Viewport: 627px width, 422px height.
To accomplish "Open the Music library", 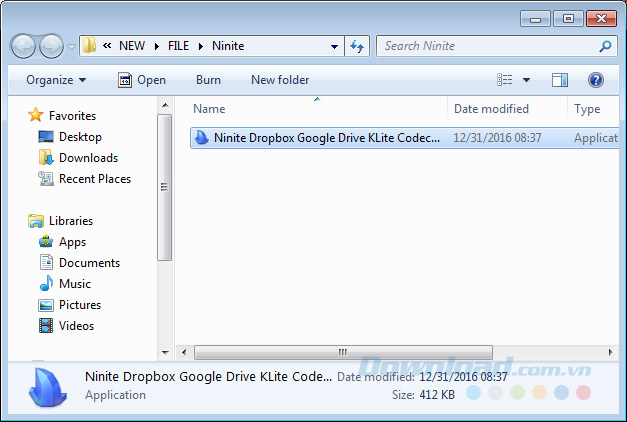I will [75, 284].
